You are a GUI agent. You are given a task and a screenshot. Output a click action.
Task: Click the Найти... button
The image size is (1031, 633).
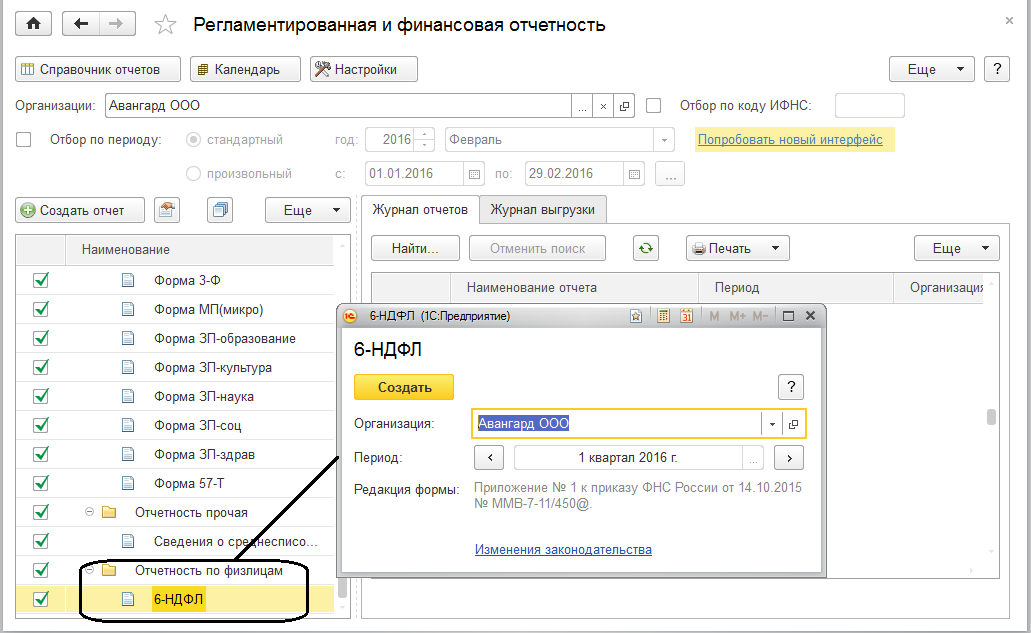point(416,248)
